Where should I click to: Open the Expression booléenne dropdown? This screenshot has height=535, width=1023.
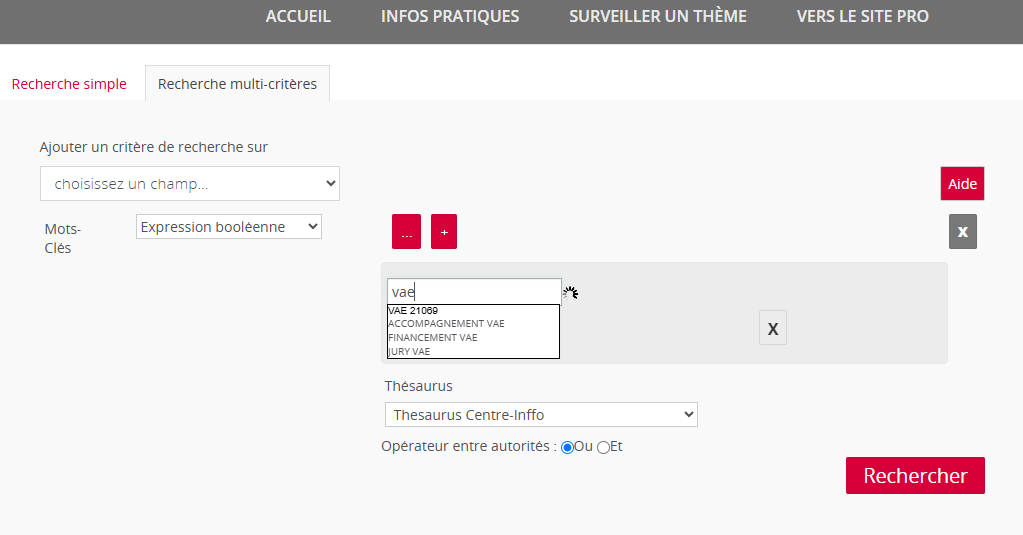coord(229,226)
